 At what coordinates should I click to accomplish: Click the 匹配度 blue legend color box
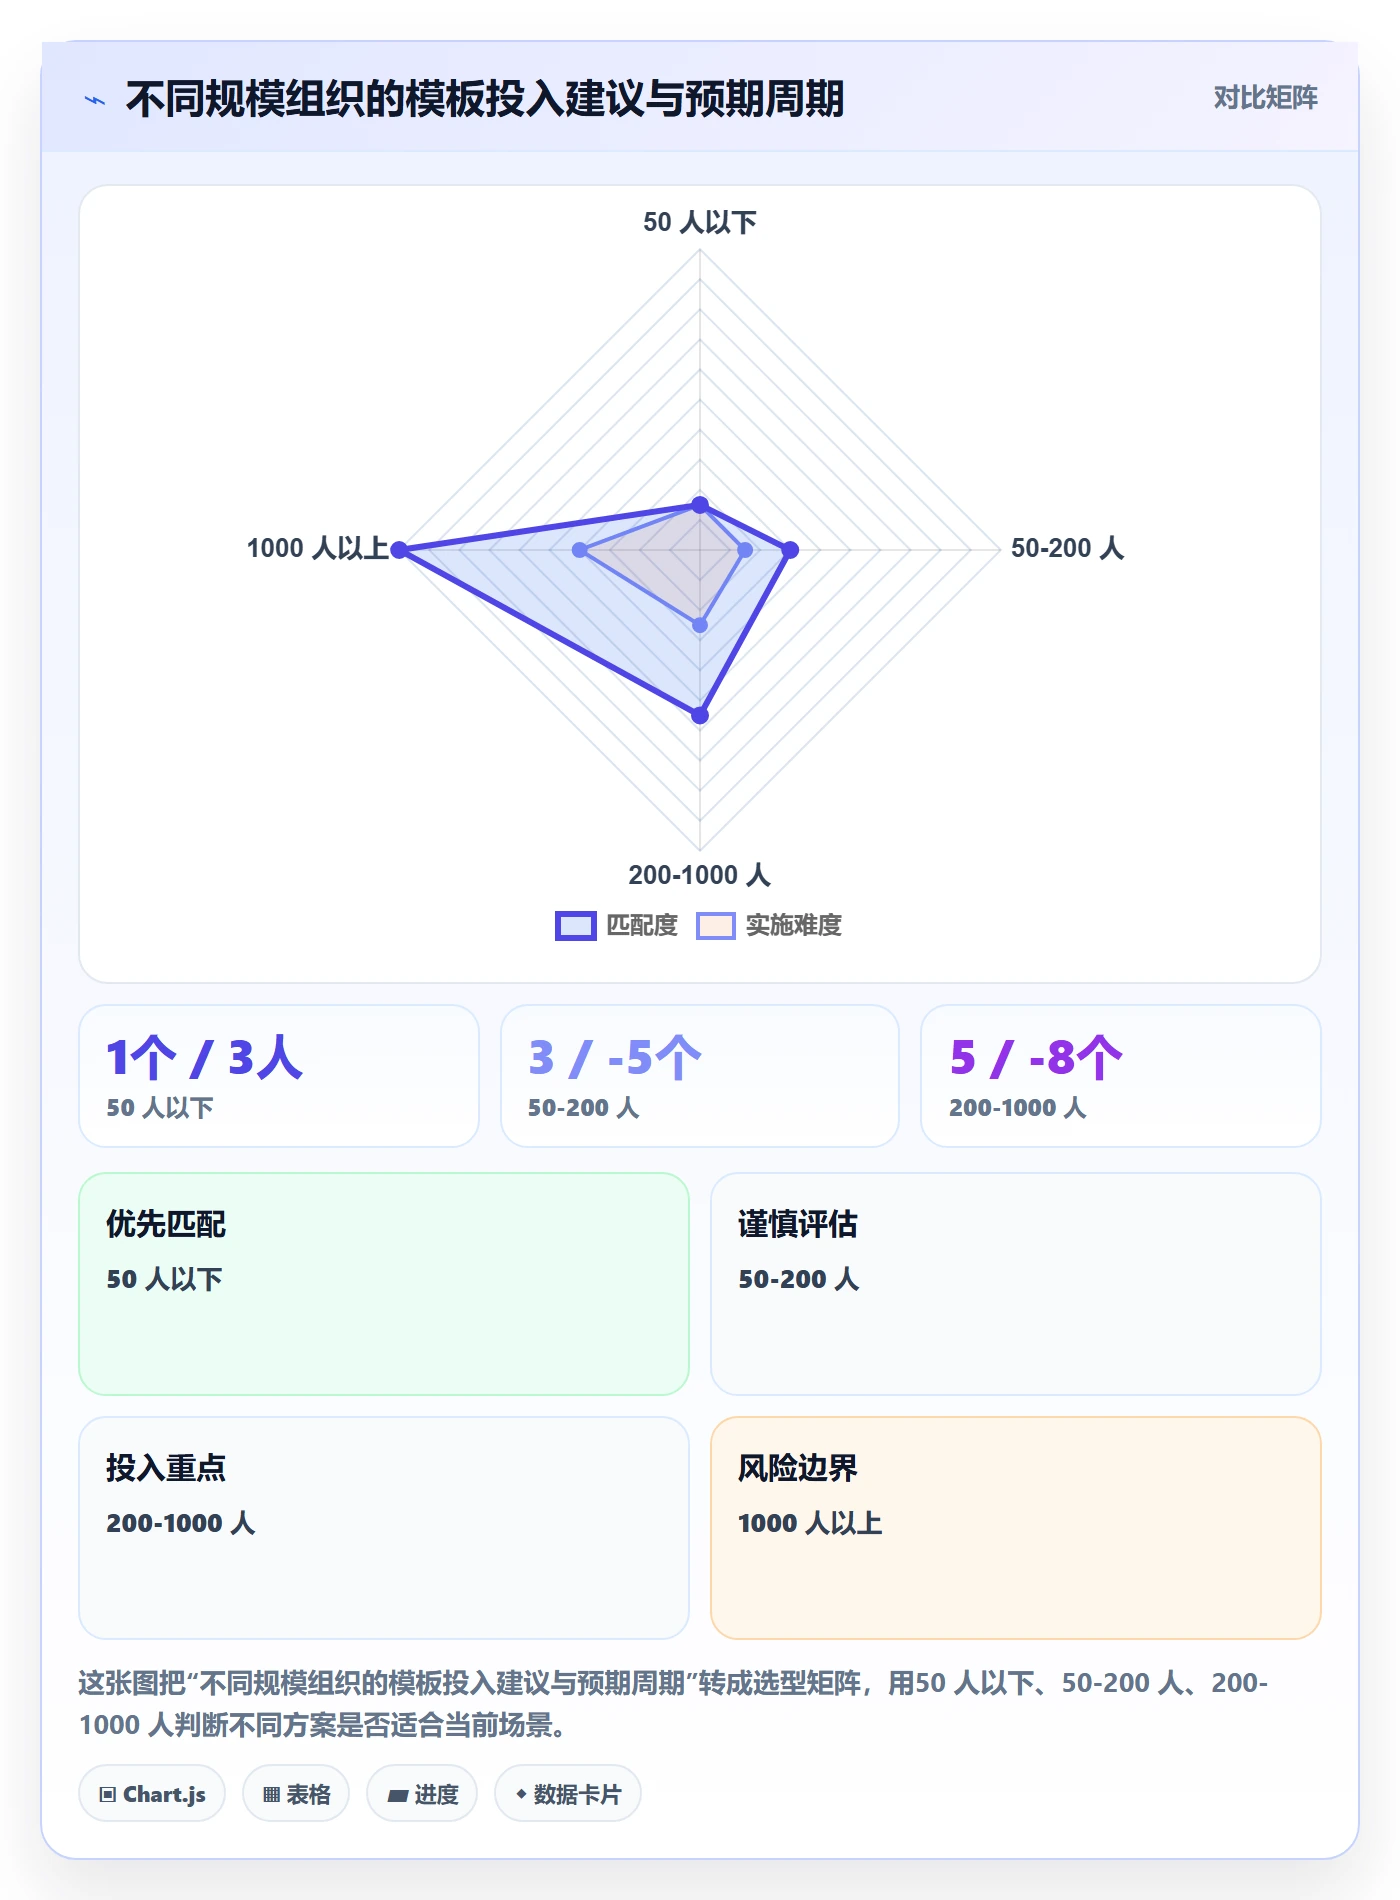576,926
